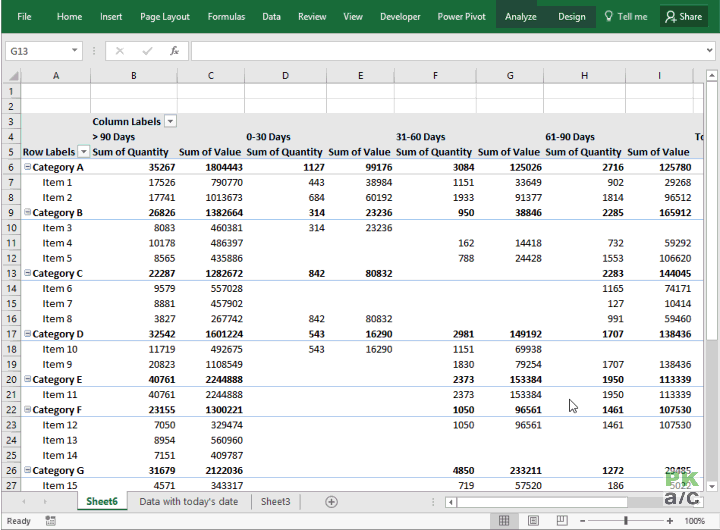Open the Data ribbon tab

[271, 17]
